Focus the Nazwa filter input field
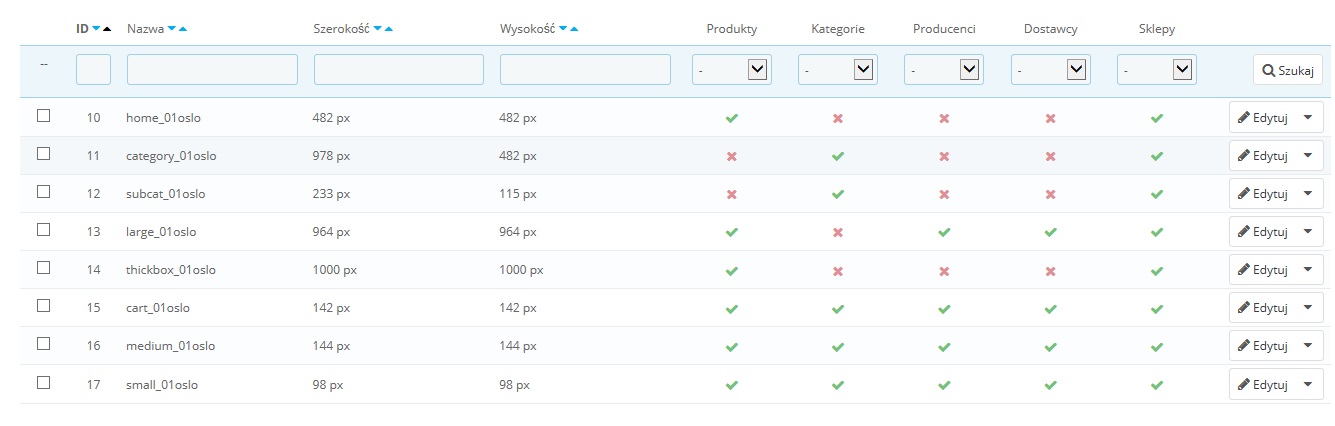Screen dimensions: 1335x426 [212, 69]
